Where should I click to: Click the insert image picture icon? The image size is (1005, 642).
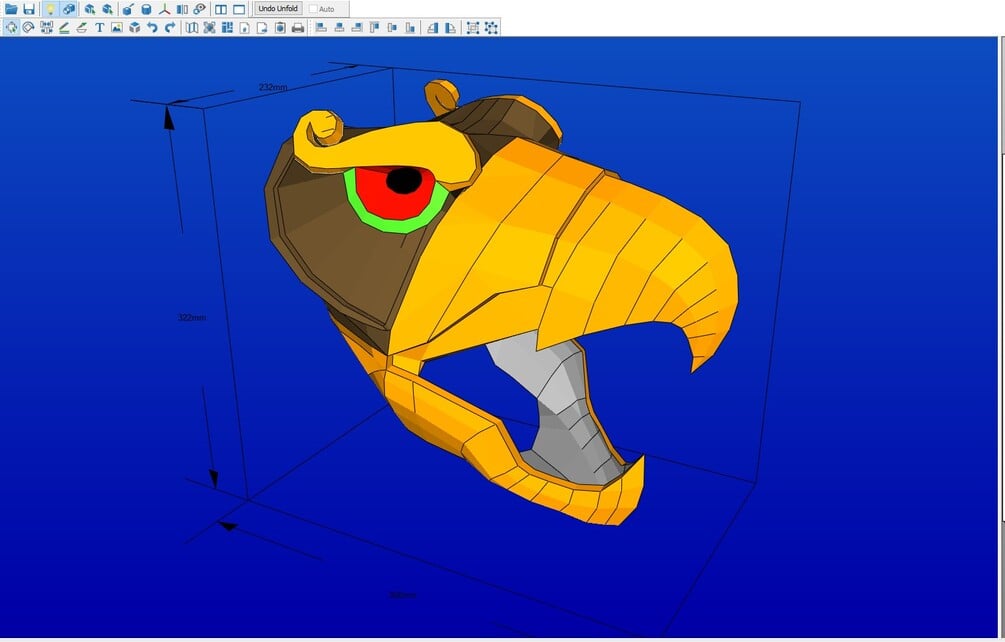(117, 28)
